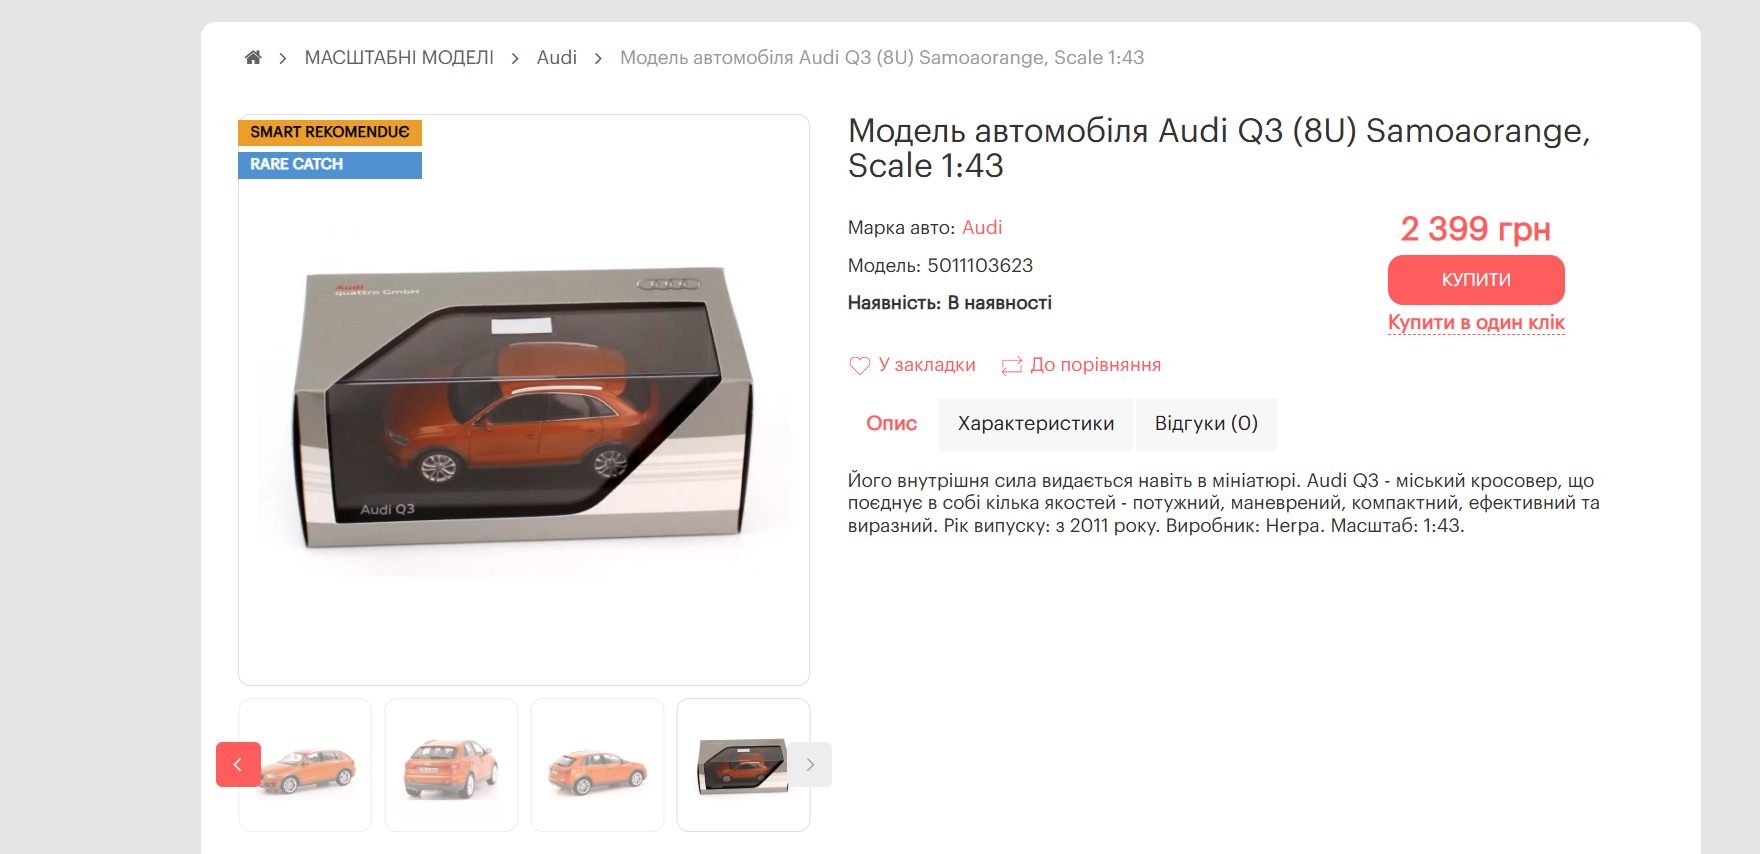Click the RARE CATCH blue badge
Image resolution: width=1760 pixels, height=854 pixels.
pos(330,165)
